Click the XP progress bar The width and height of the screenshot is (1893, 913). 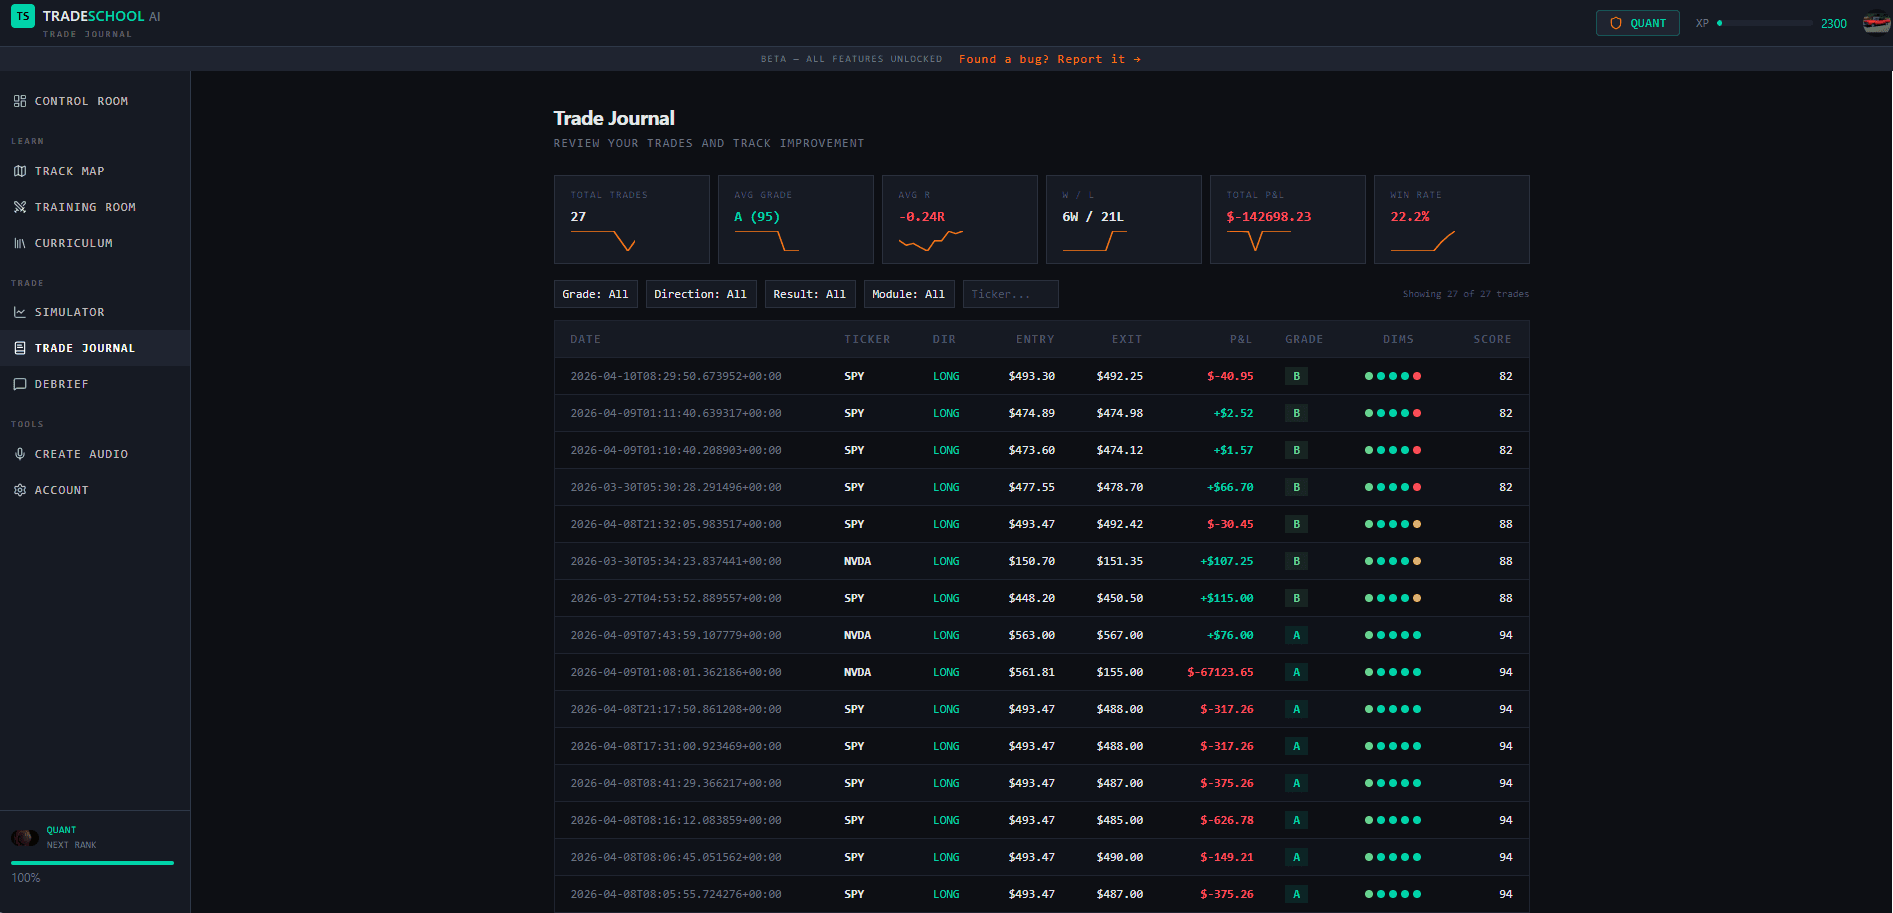coord(1765,23)
